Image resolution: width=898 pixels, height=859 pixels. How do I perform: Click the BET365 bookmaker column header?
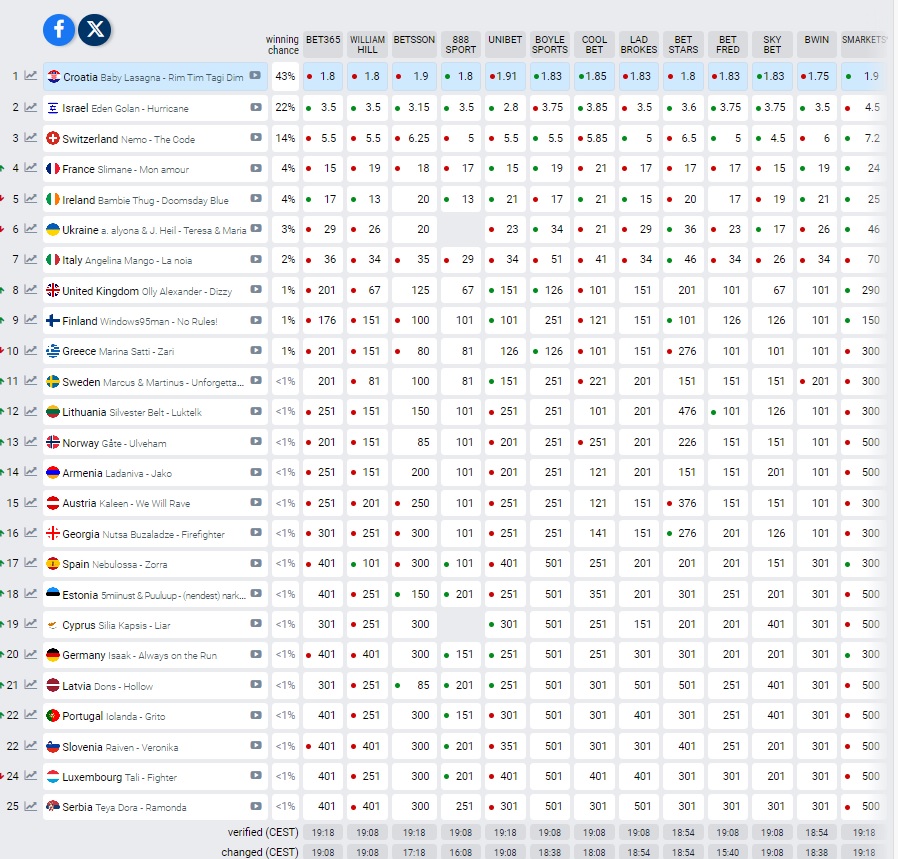323,44
